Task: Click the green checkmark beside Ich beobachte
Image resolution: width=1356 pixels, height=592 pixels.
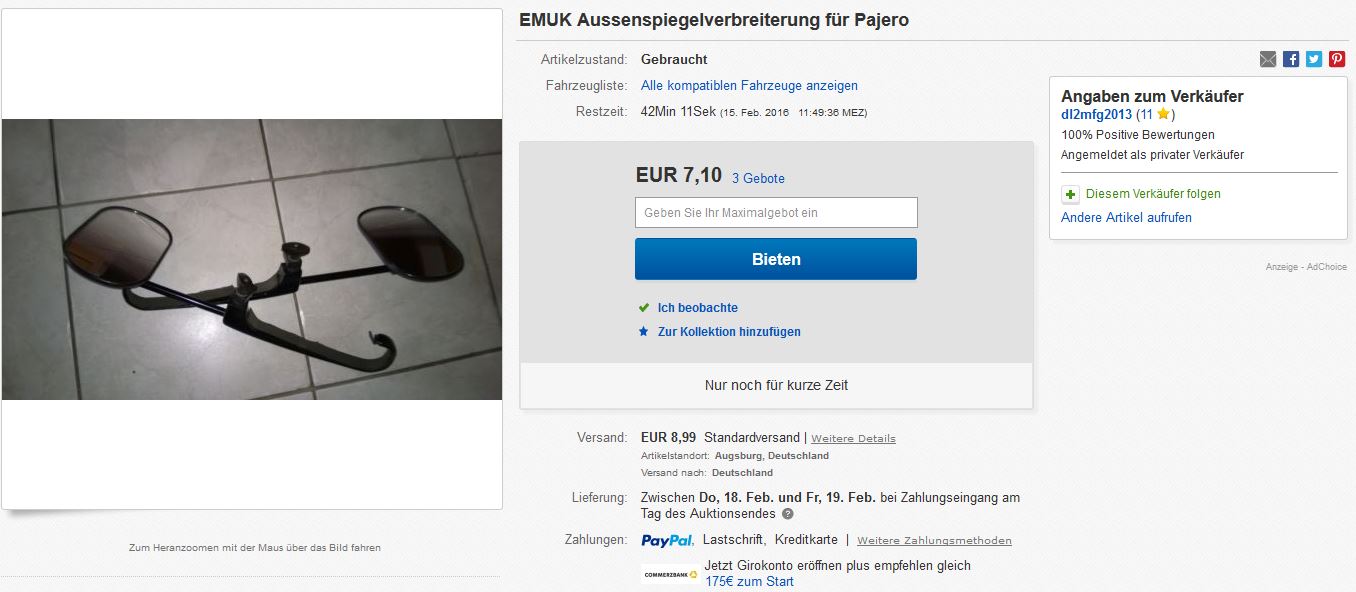Action: pos(644,308)
